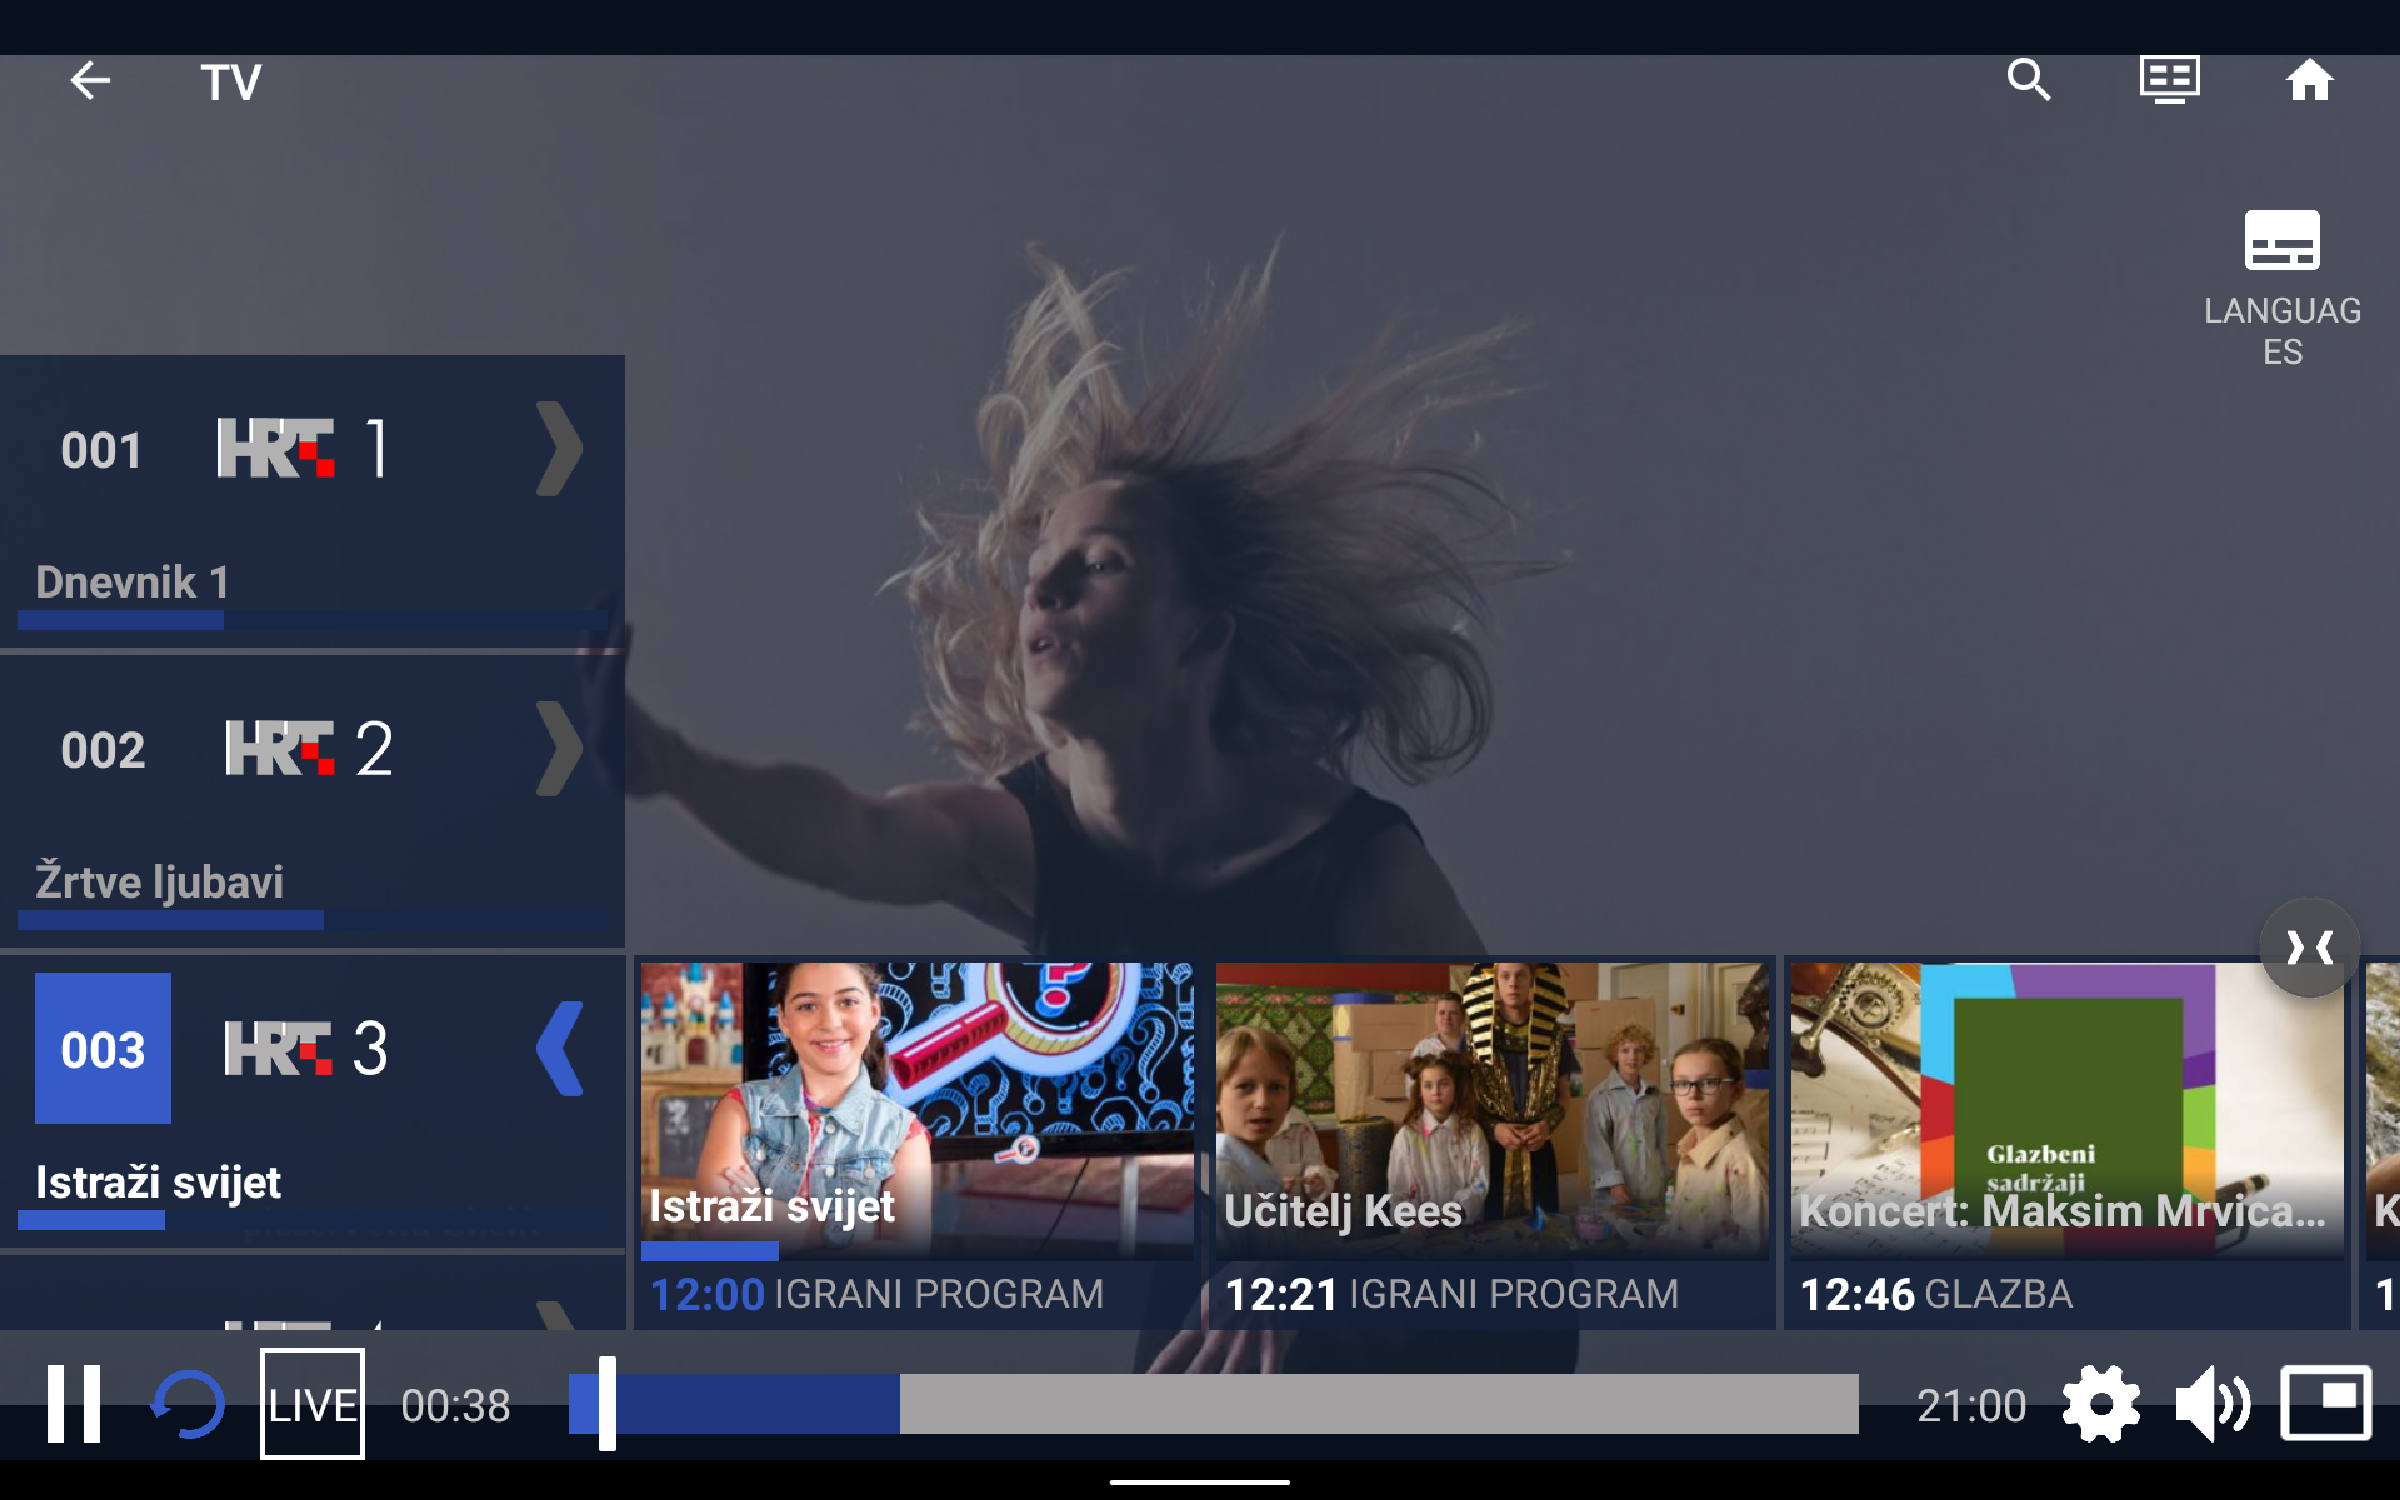Click channel number 002
This screenshot has width=2400, height=1500.
point(103,750)
